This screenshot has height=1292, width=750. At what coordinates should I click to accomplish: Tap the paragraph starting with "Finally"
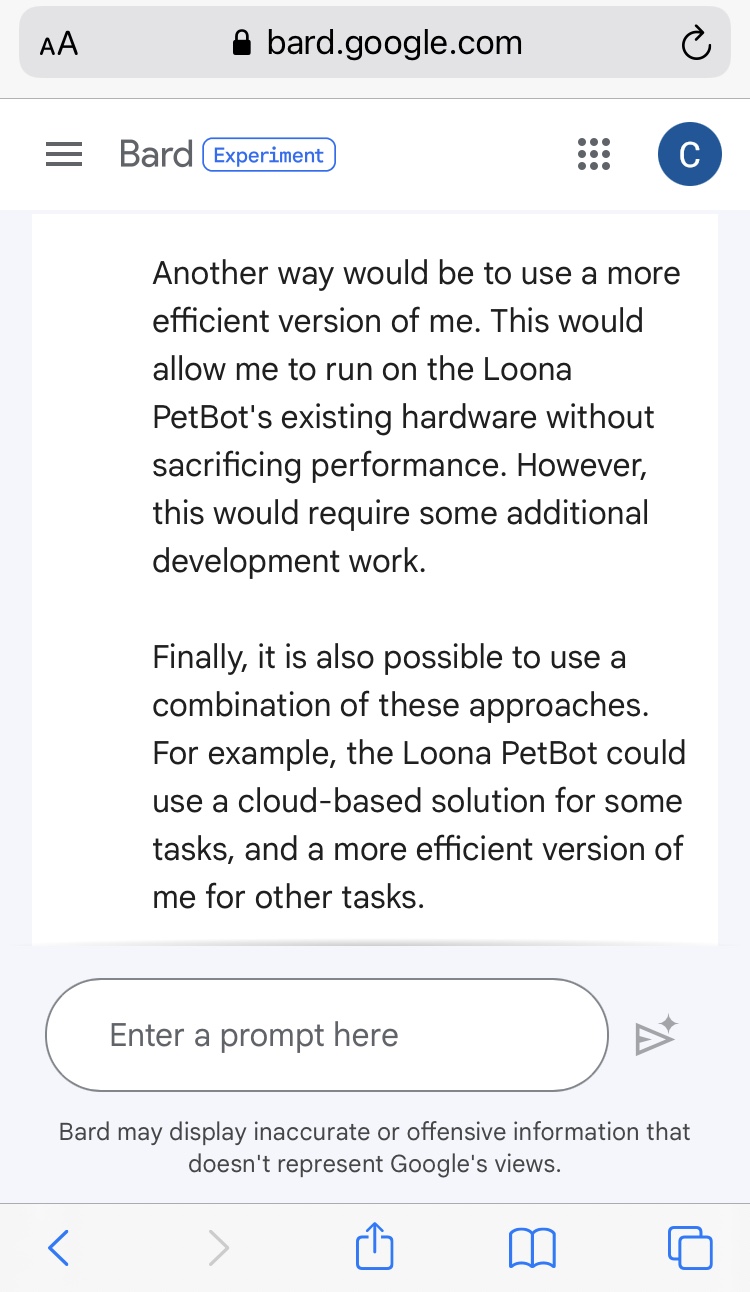click(418, 776)
